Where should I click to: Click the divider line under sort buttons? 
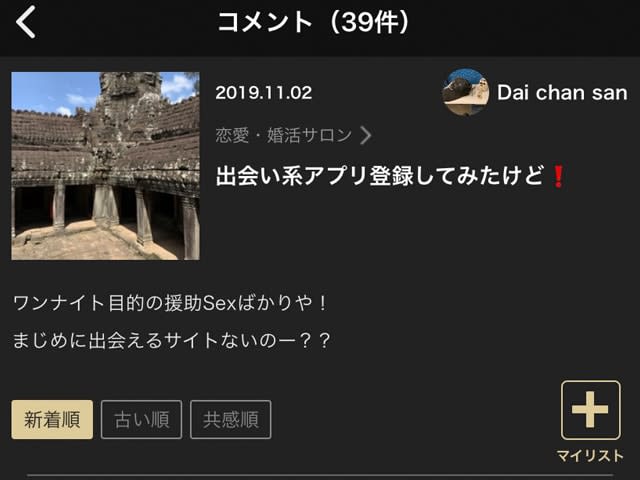pyautogui.click(x=320, y=475)
